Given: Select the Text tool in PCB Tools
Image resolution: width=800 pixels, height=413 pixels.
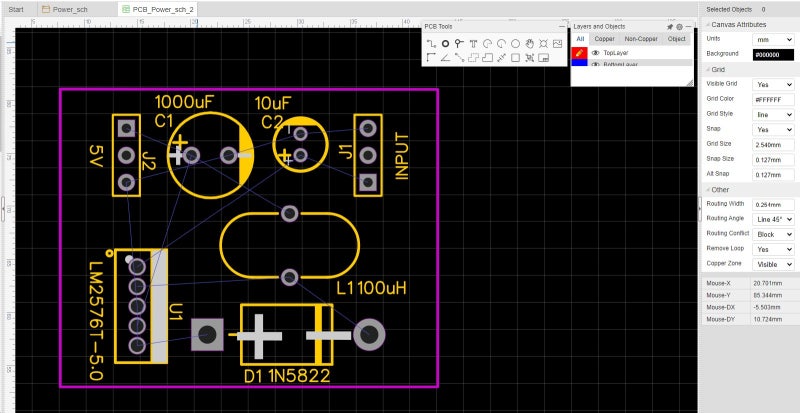Looking at the screenshot, I should point(473,44).
